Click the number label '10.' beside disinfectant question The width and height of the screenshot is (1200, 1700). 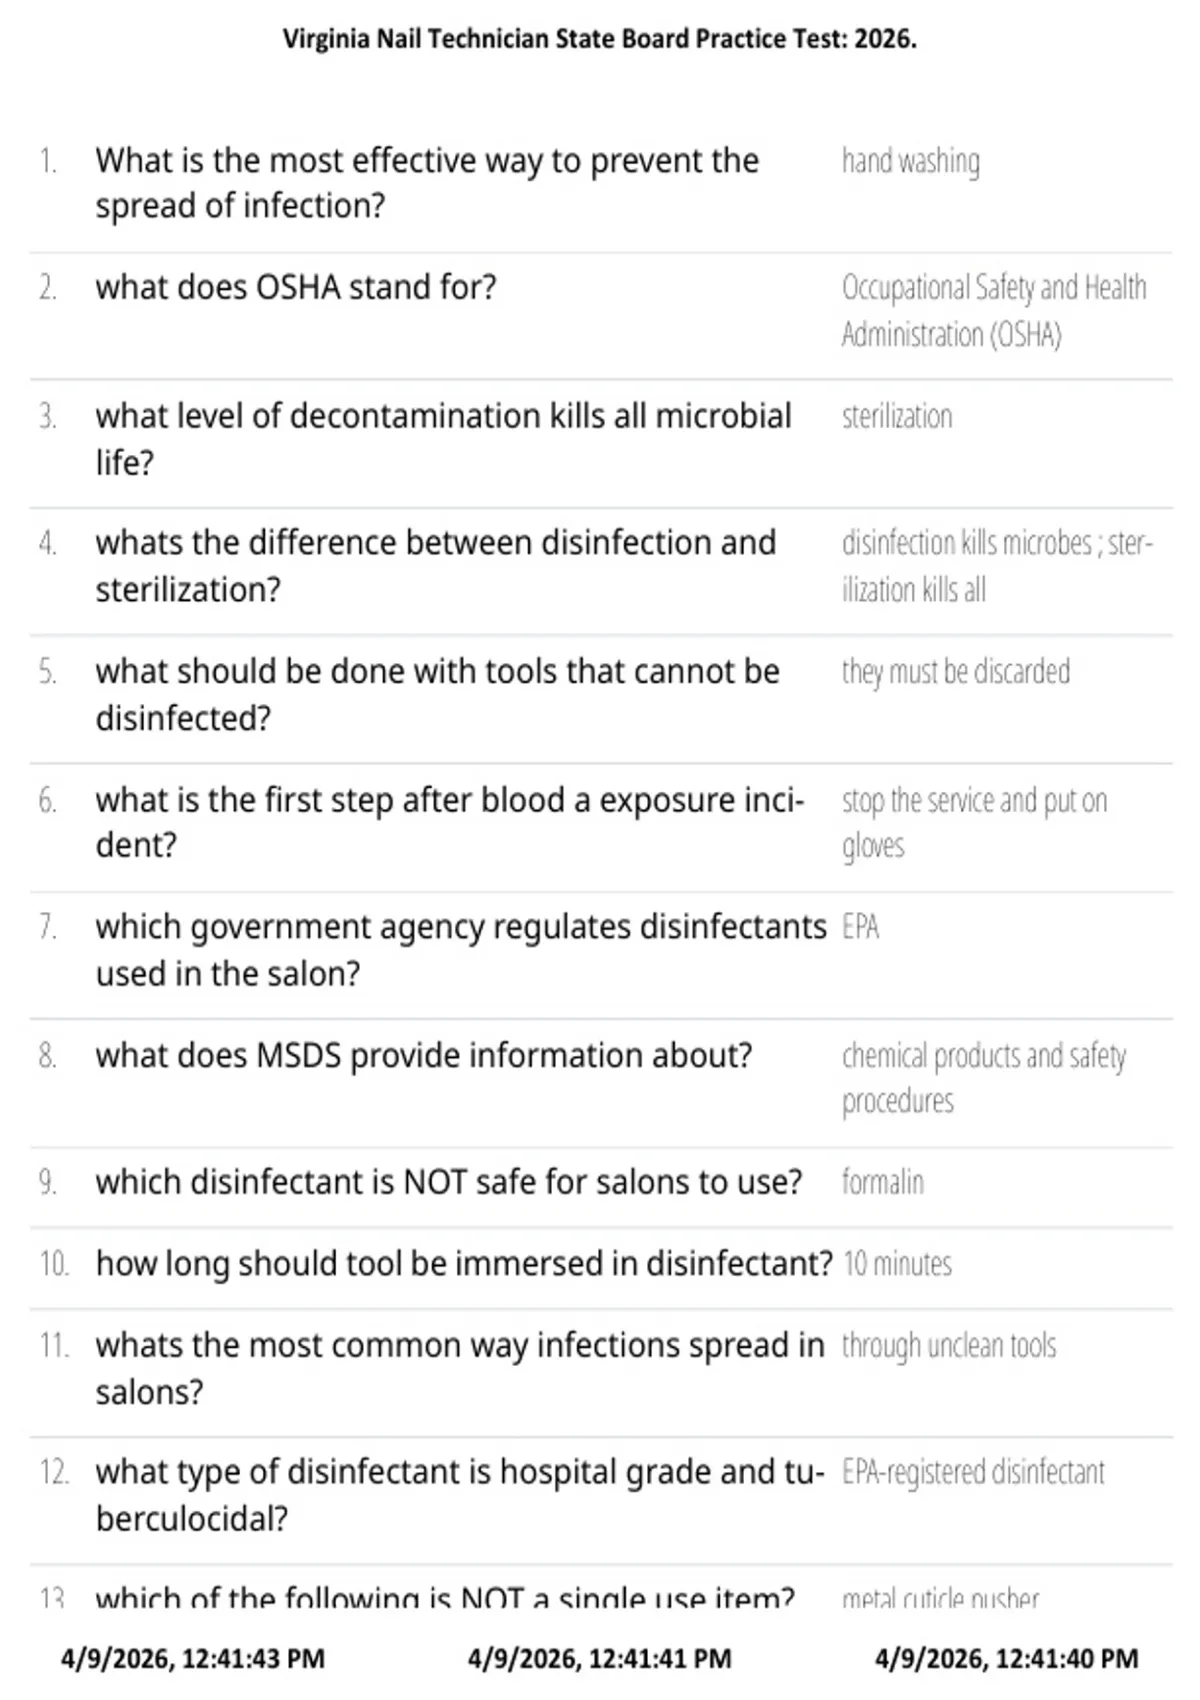[54, 1264]
